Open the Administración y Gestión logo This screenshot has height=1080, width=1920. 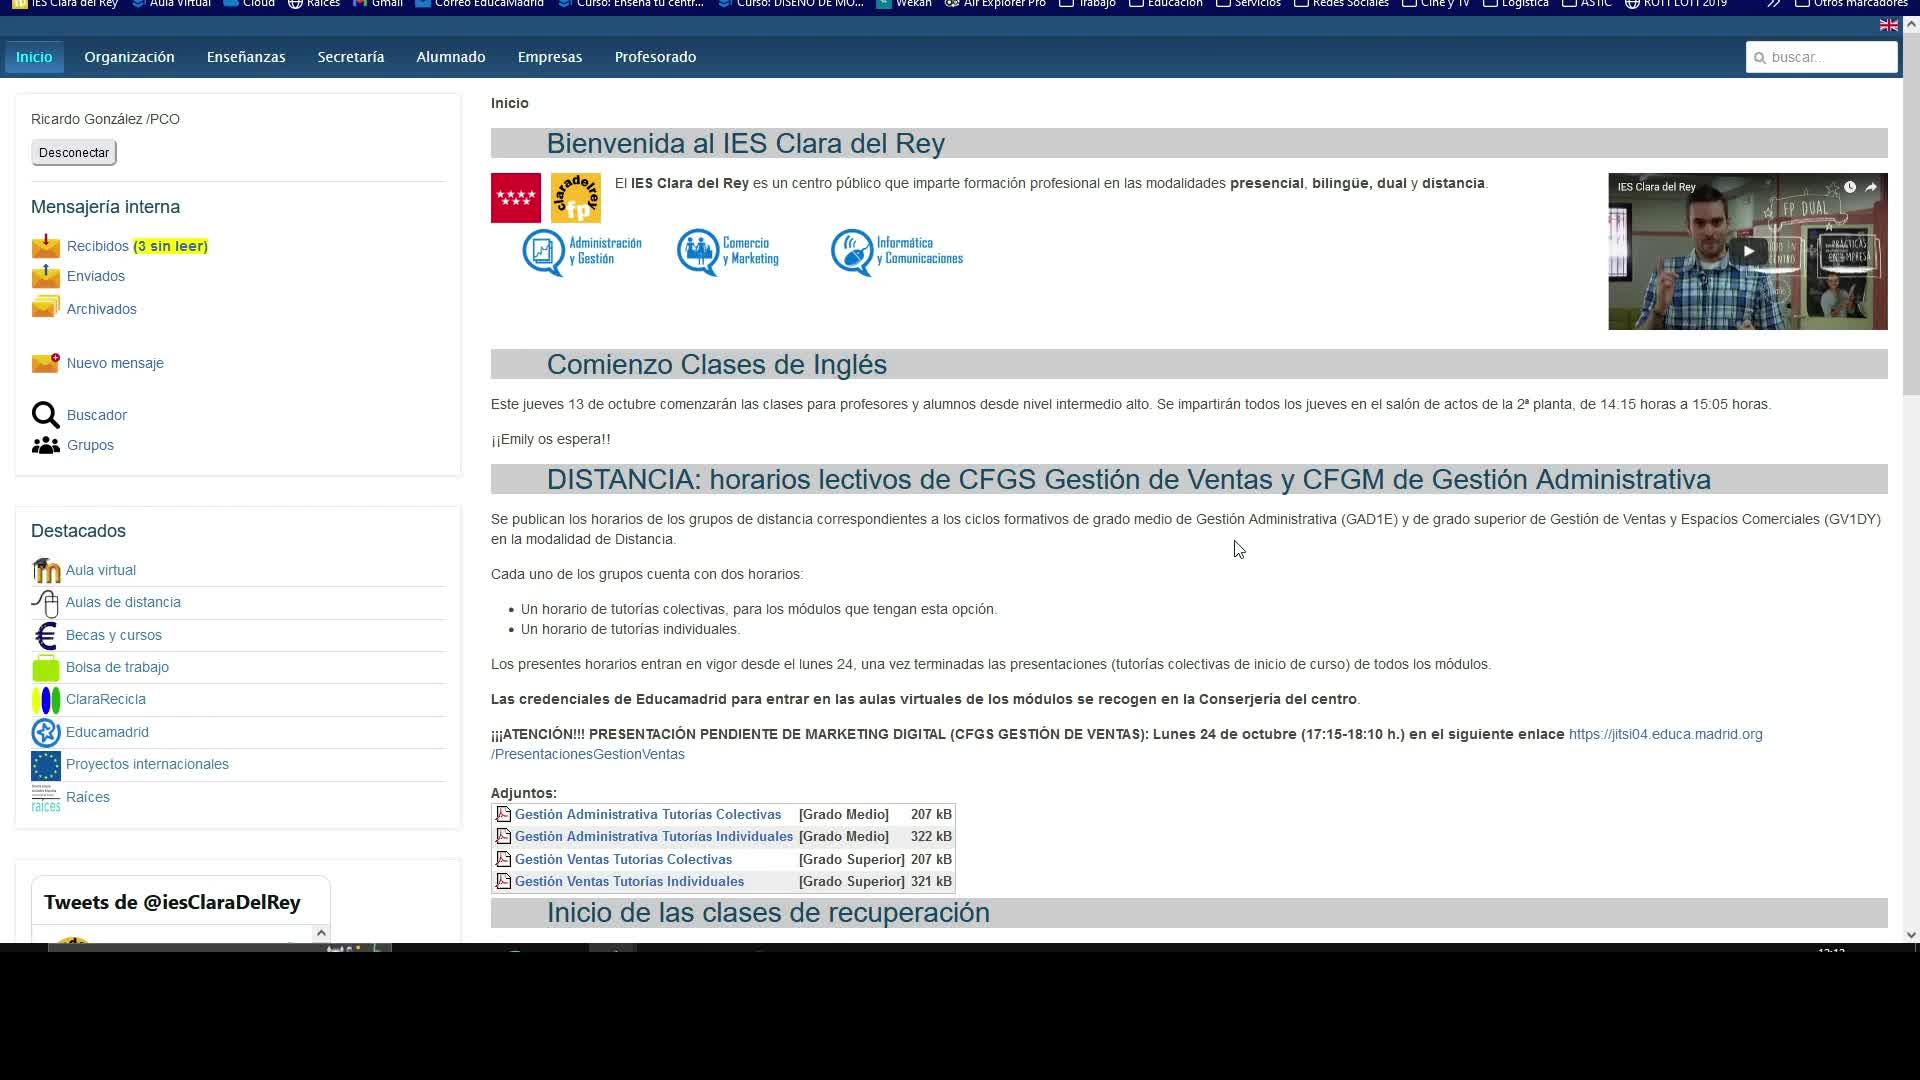pyautogui.click(x=582, y=252)
